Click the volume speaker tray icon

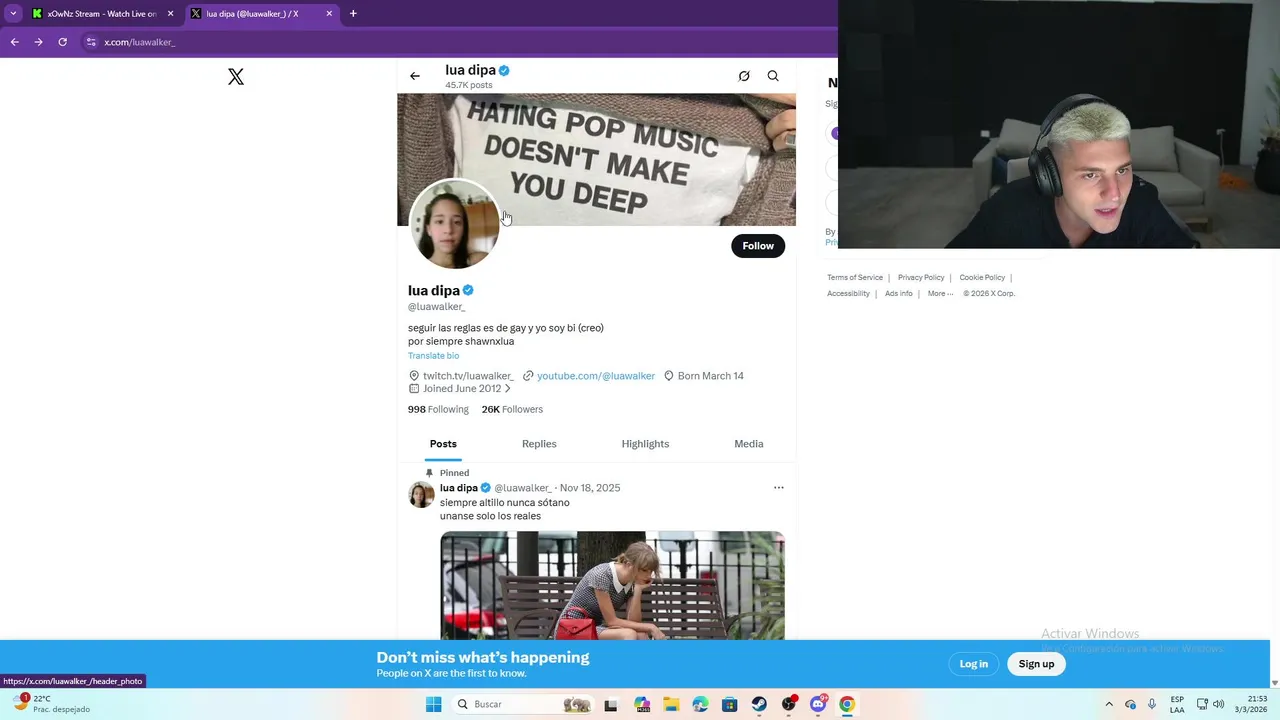coord(1218,704)
